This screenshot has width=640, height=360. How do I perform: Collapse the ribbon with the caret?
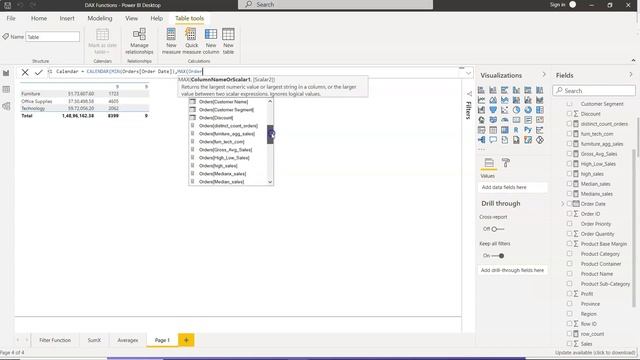tap(633, 60)
